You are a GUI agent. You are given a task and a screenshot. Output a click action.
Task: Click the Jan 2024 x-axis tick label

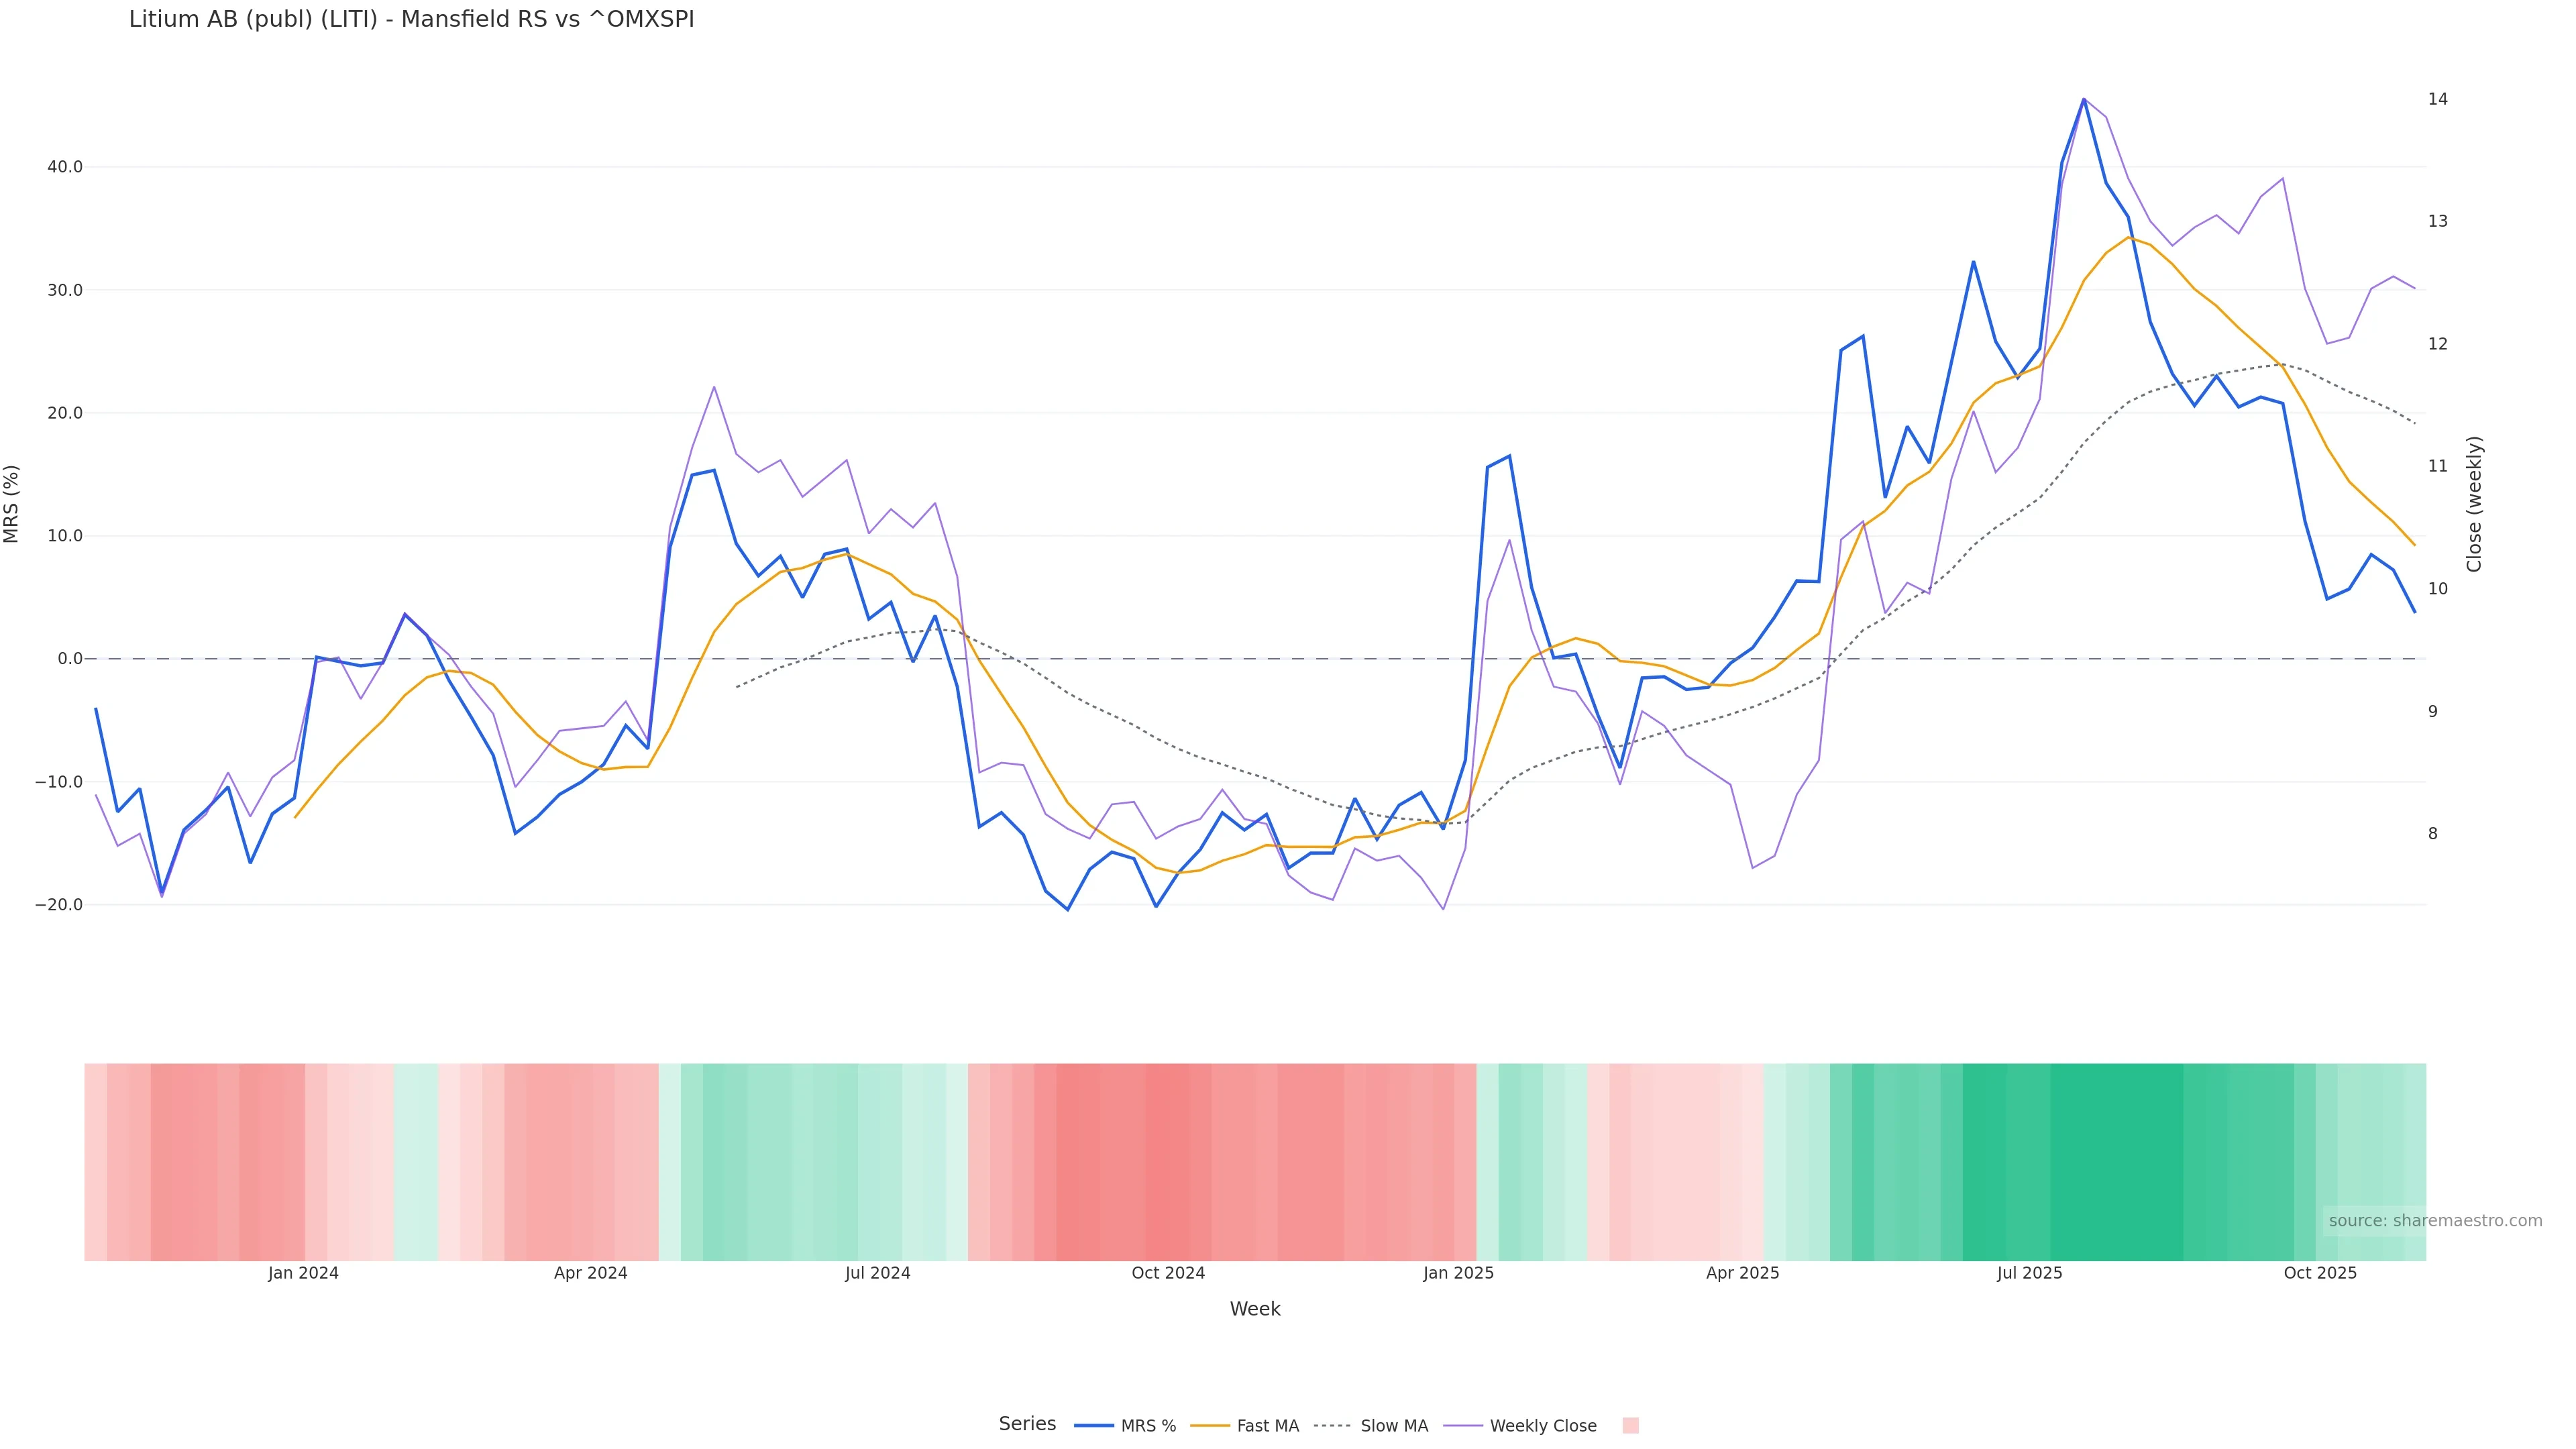[x=303, y=1273]
